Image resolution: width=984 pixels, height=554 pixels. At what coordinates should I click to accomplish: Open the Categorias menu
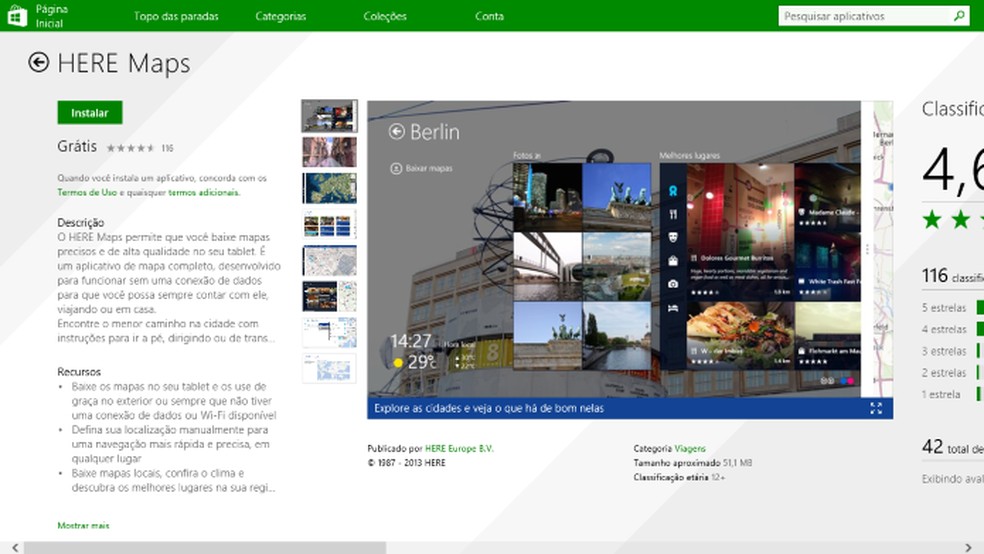pyautogui.click(x=281, y=16)
